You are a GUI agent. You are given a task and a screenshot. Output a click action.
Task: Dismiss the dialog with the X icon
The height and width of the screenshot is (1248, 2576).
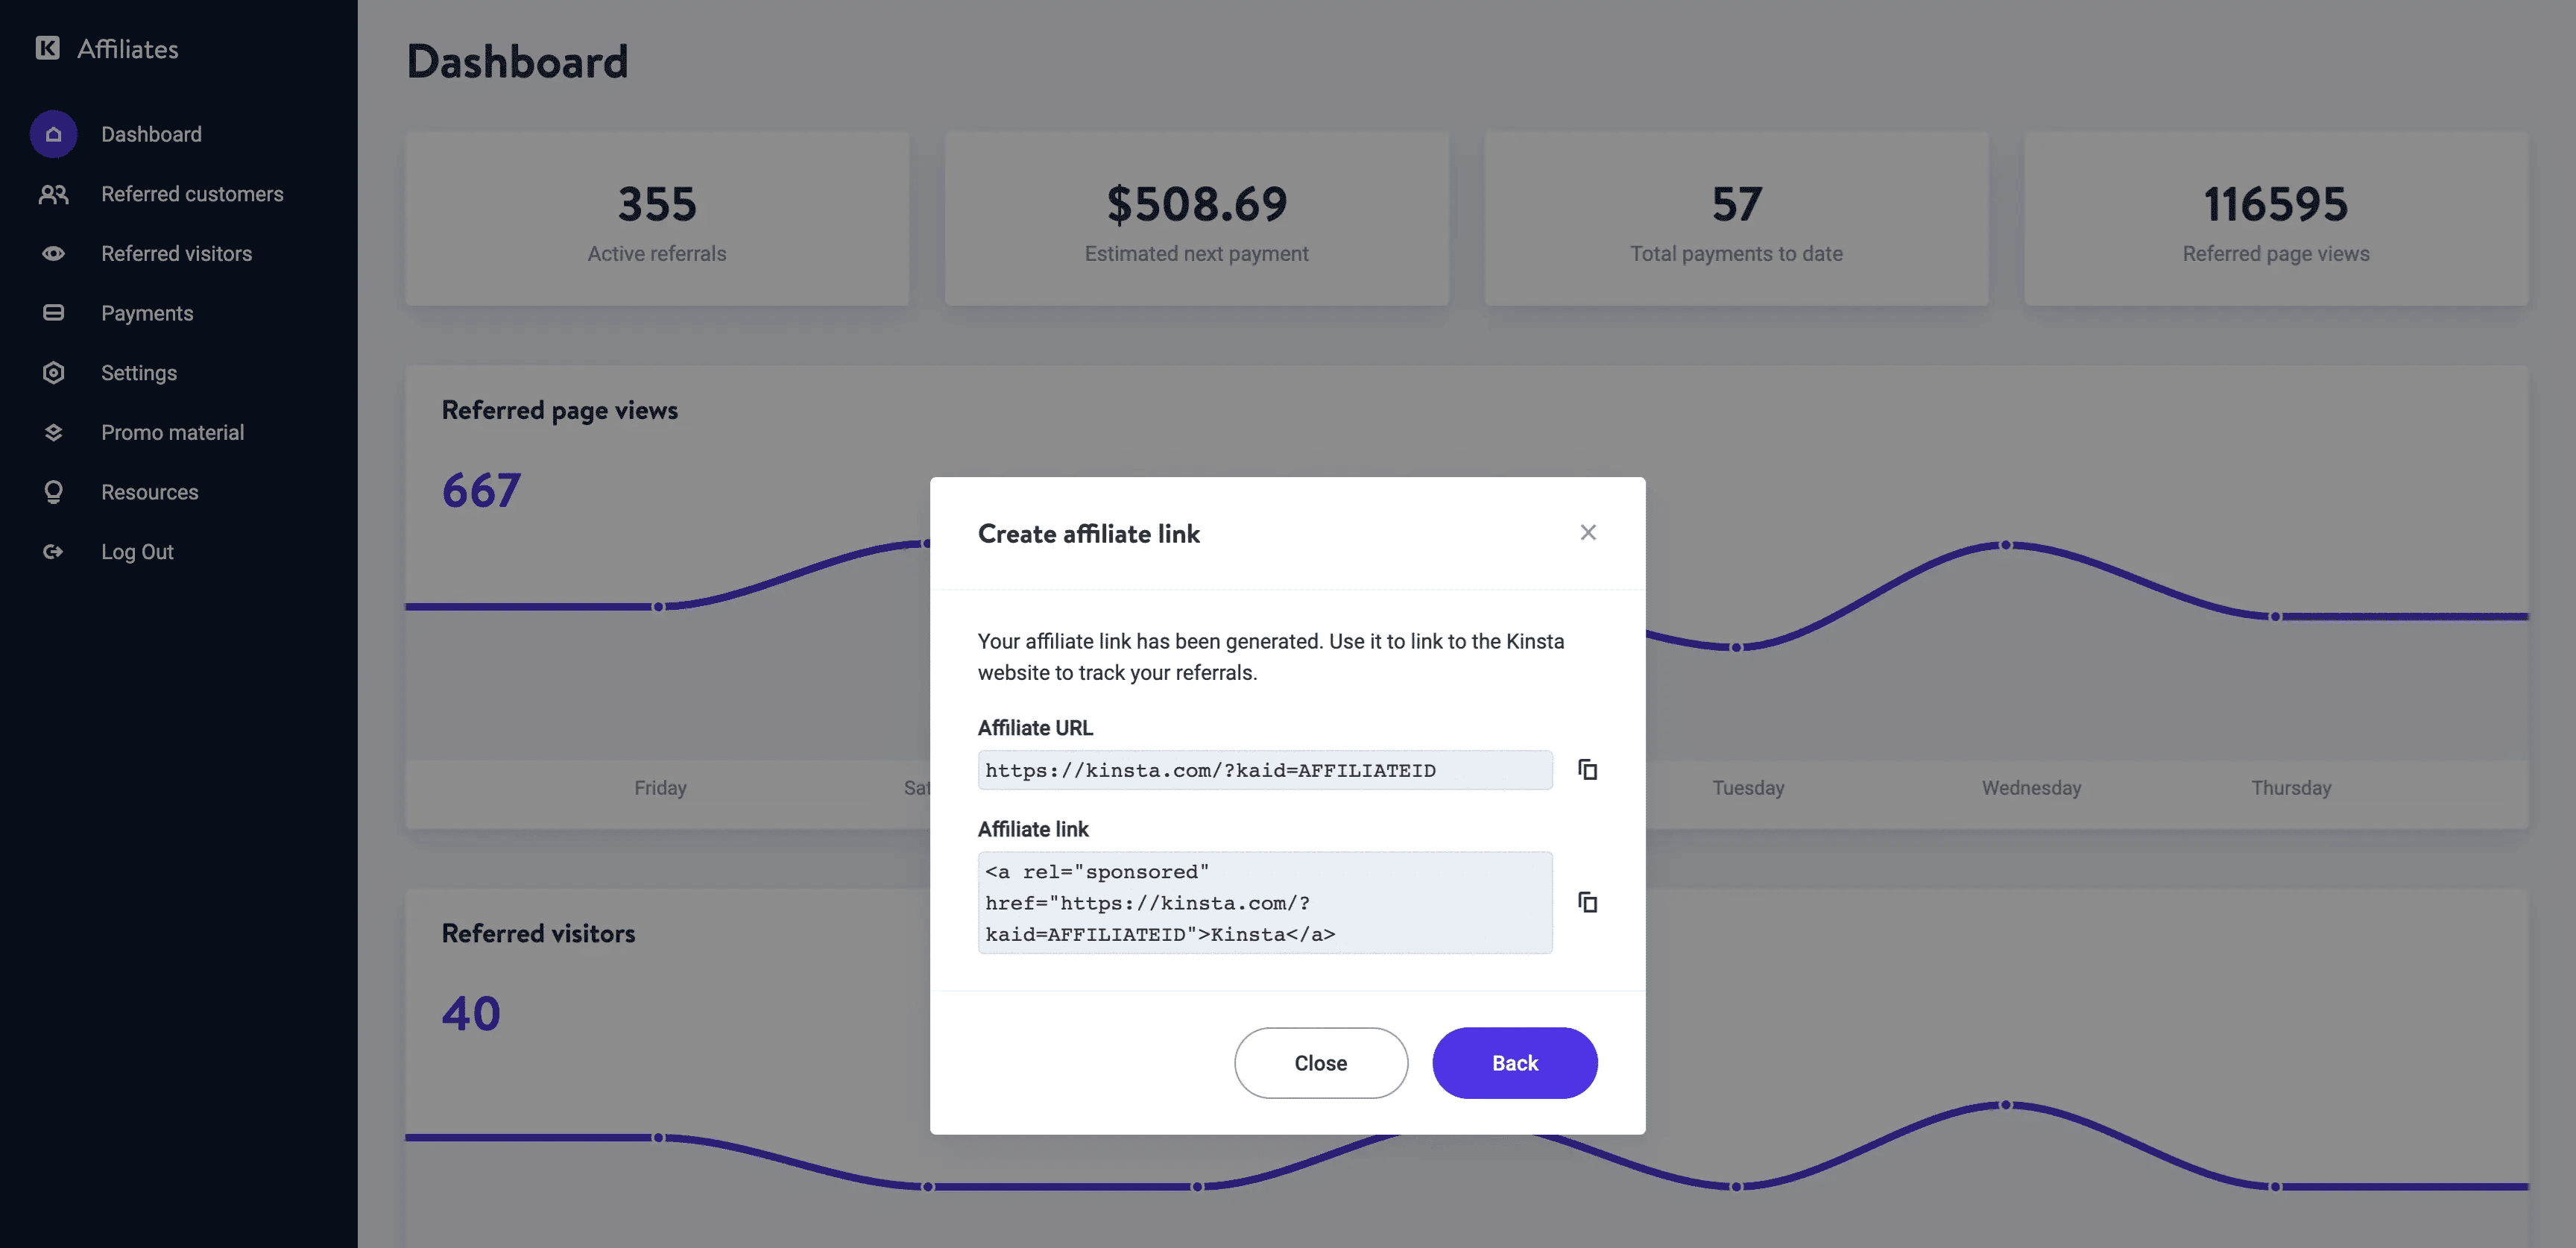pos(1588,532)
